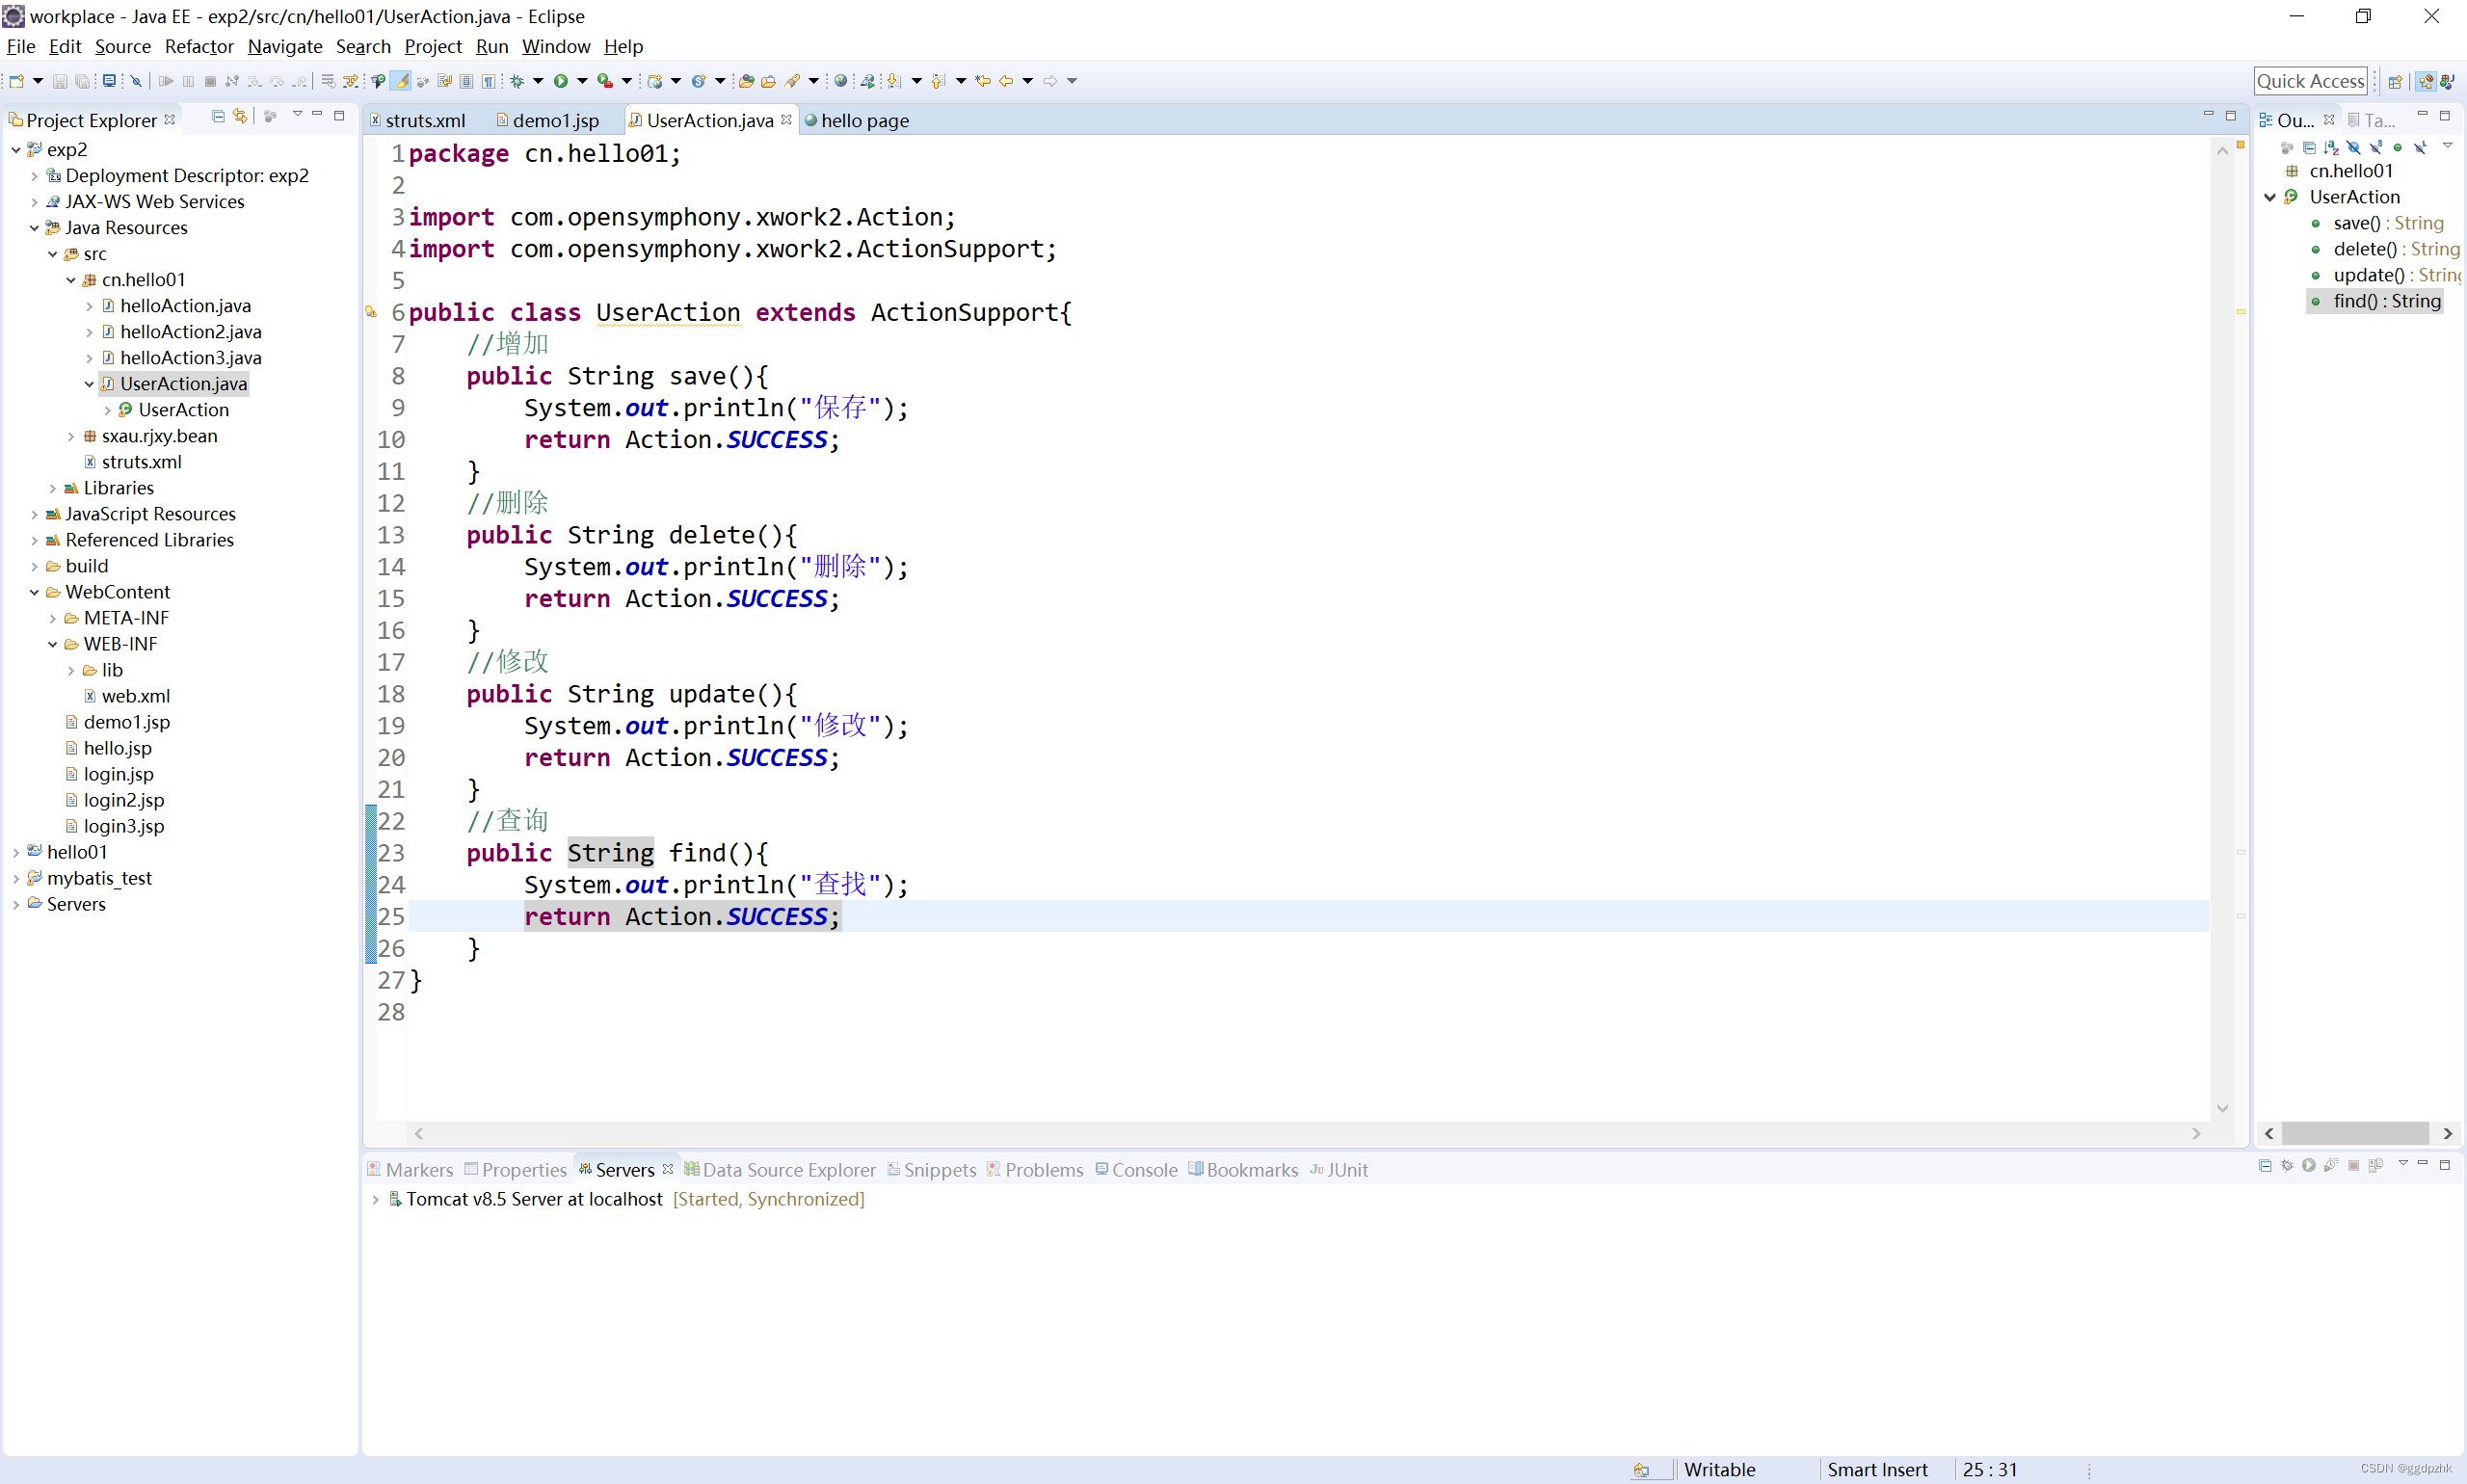The height and width of the screenshot is (1484, 2467).
Task: Click Previous Annotation icon in toolbar
Action: pos(938,81)
